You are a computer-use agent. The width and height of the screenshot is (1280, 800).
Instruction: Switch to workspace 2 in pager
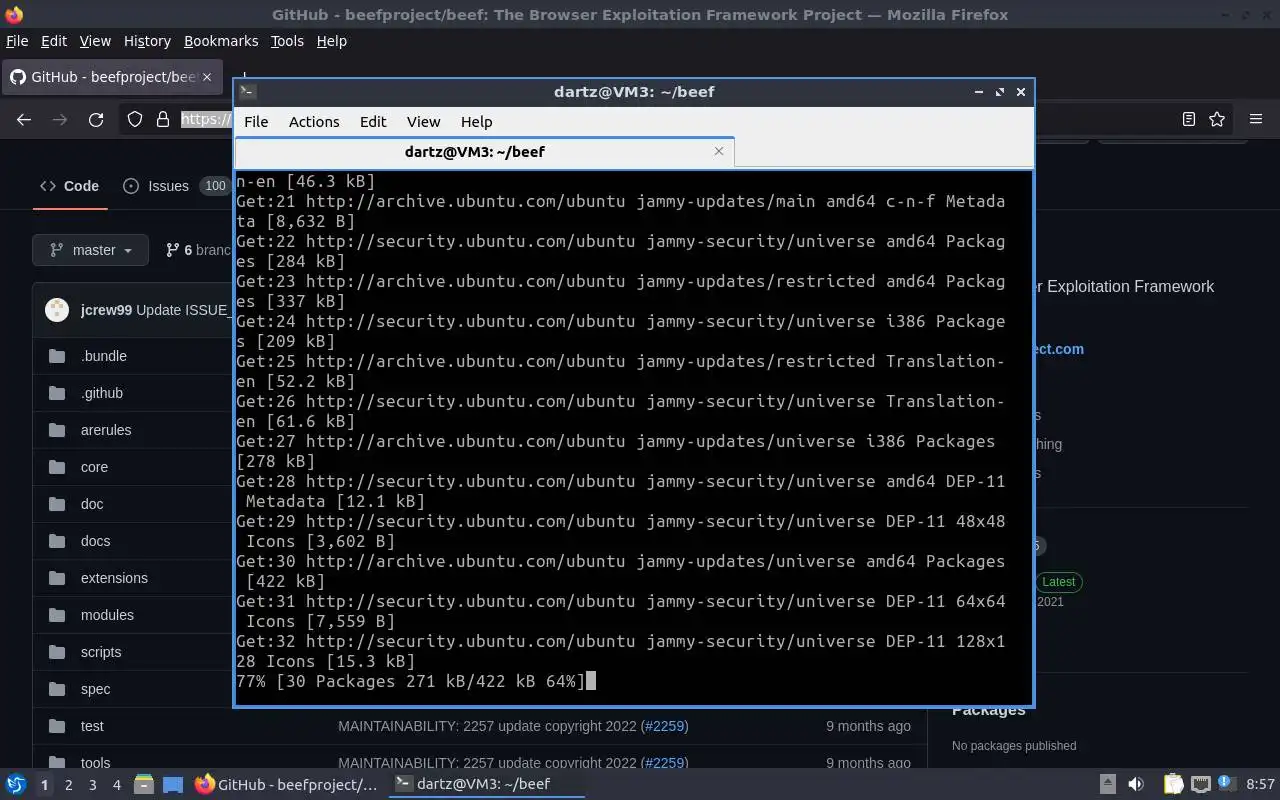coord(68,785)
